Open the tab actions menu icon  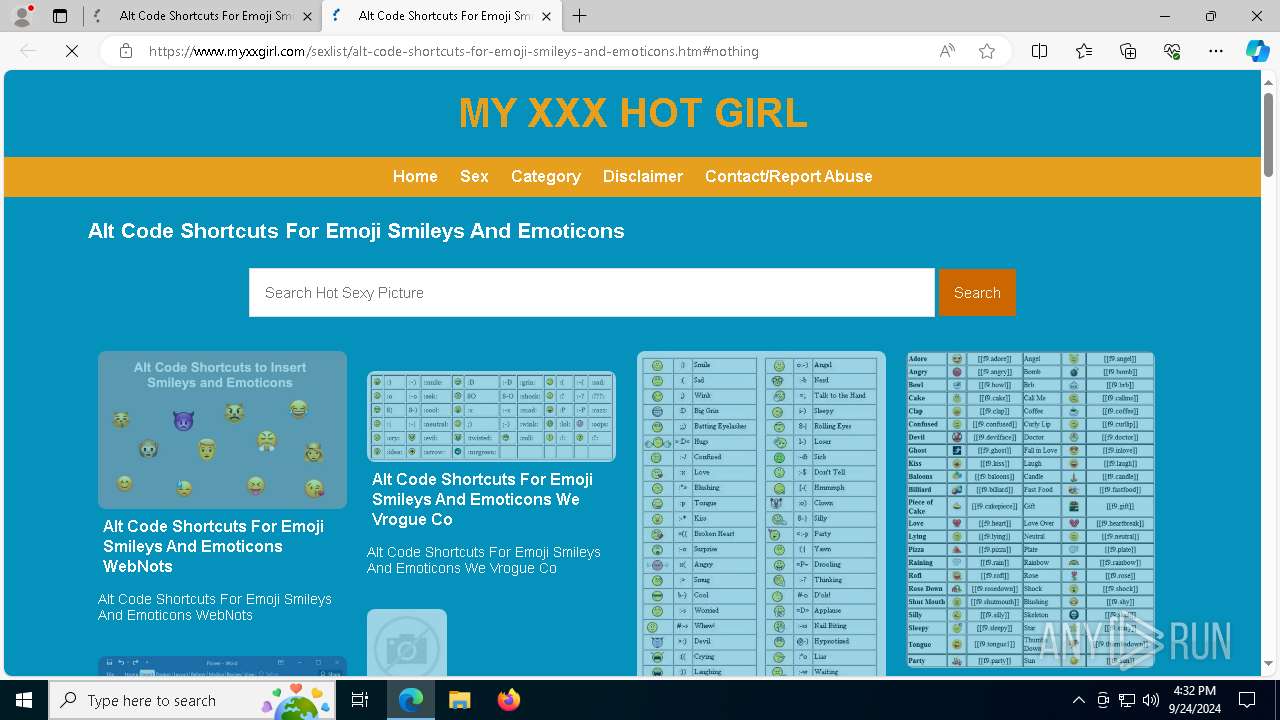60,16
